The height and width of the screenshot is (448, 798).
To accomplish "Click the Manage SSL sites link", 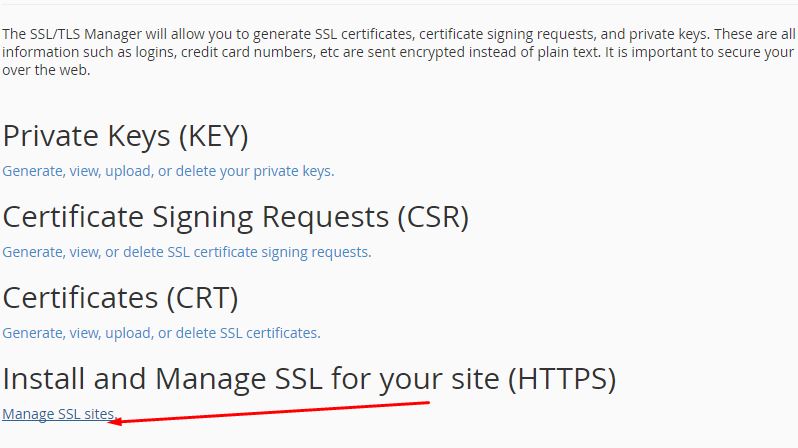I will (x=59, y=414).
